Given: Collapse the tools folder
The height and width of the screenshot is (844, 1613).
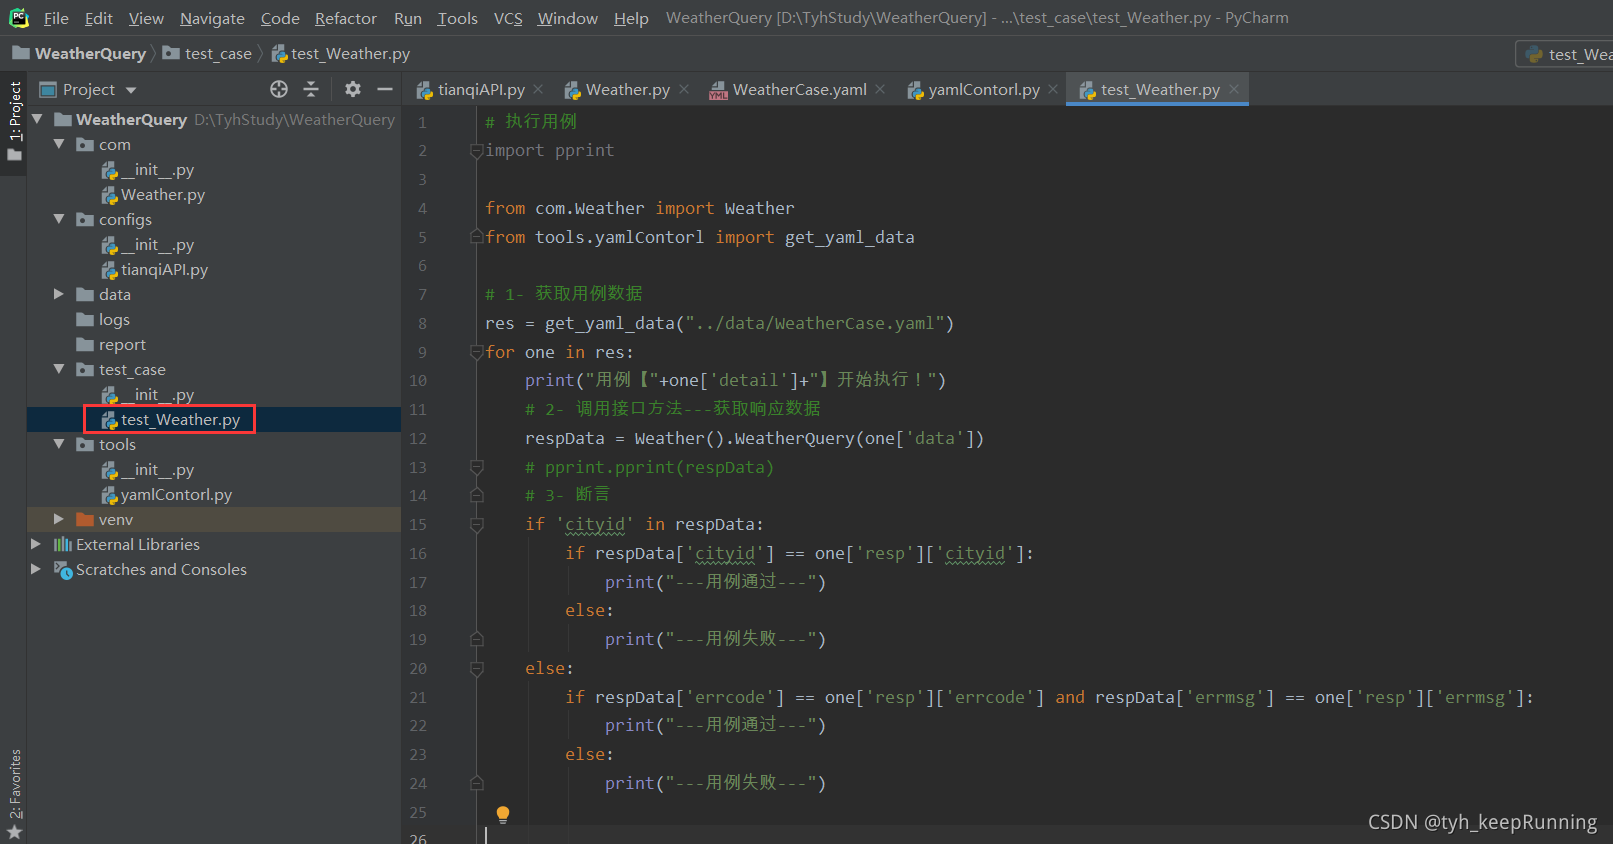Looking at the screenshot, I should pyautogui.click(x=59, y=444).
